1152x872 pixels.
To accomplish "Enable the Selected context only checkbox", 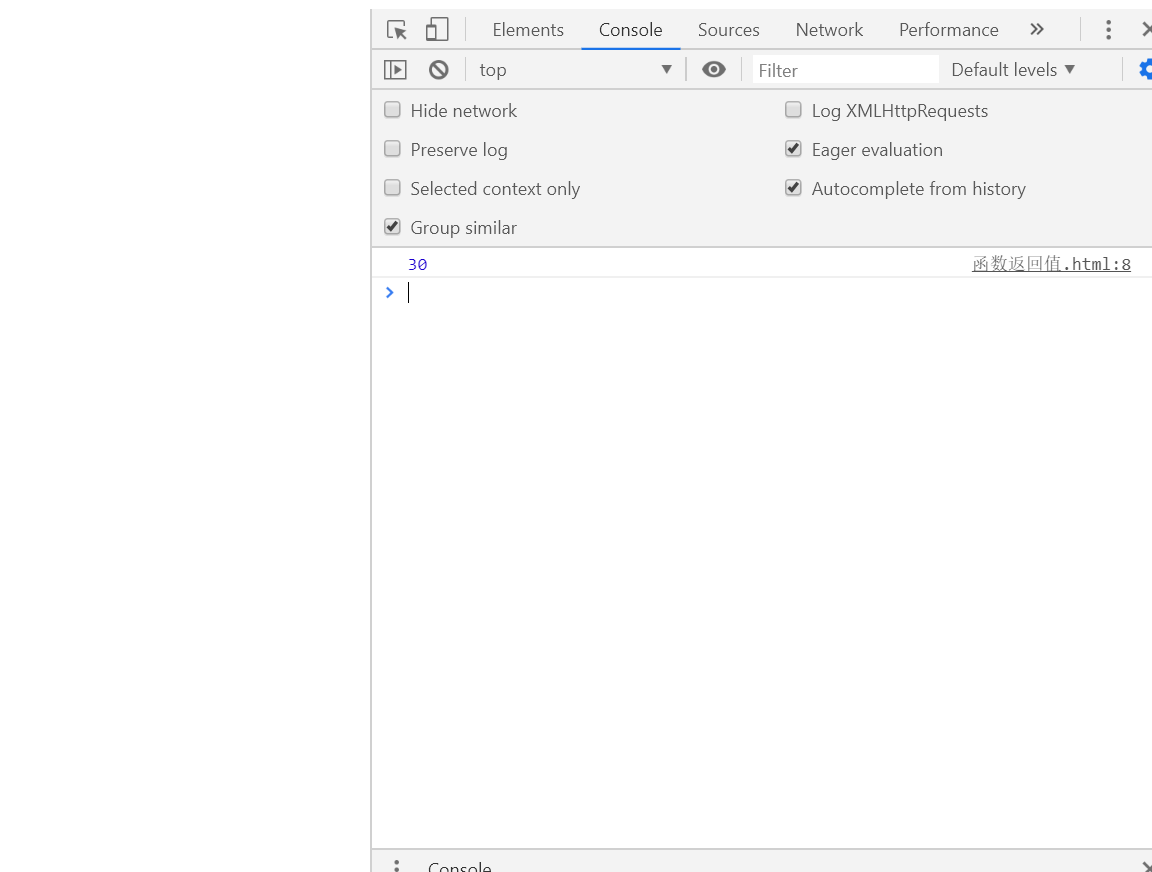I will tap(392, 188).
